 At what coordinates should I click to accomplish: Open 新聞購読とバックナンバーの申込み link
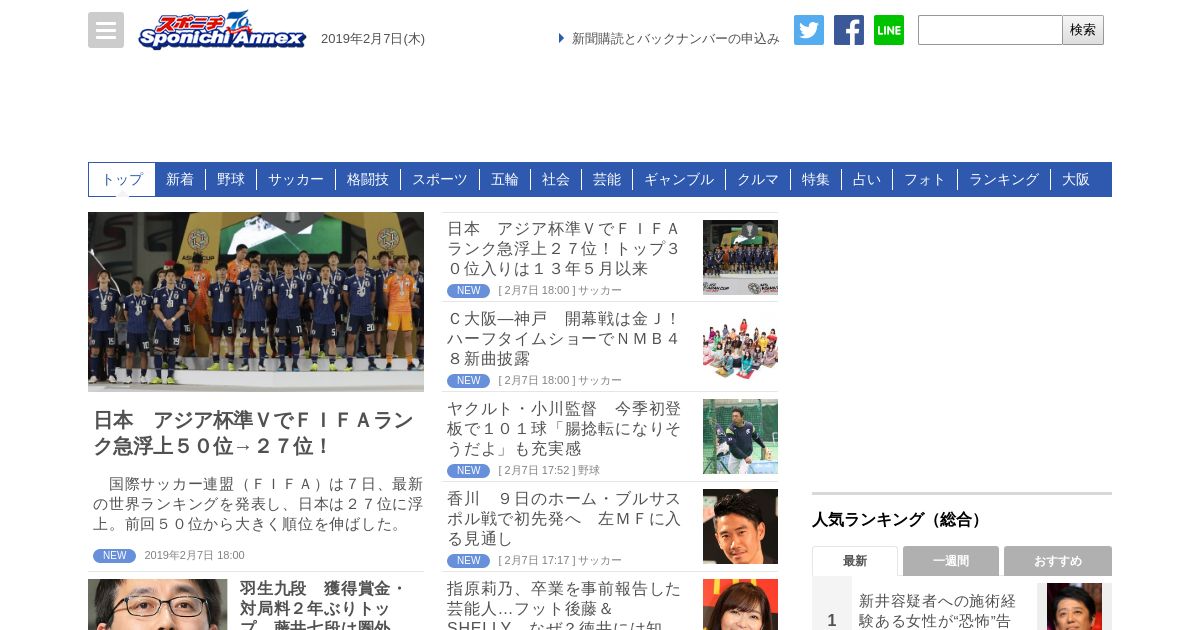[x=676, y=38]
